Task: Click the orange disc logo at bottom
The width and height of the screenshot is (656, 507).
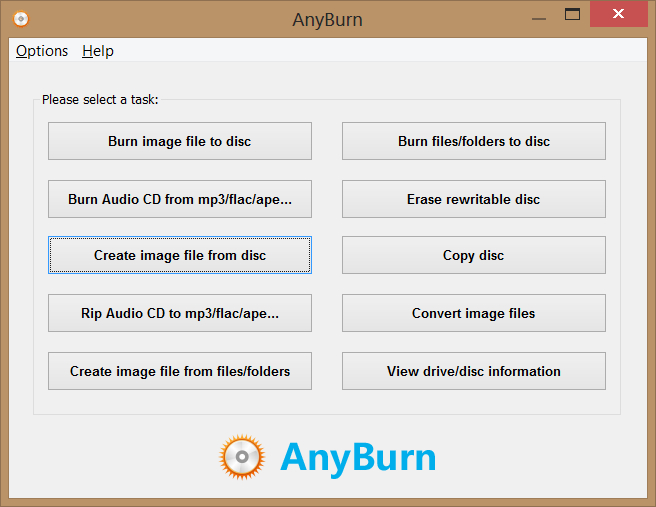Action: coord(244,457)
